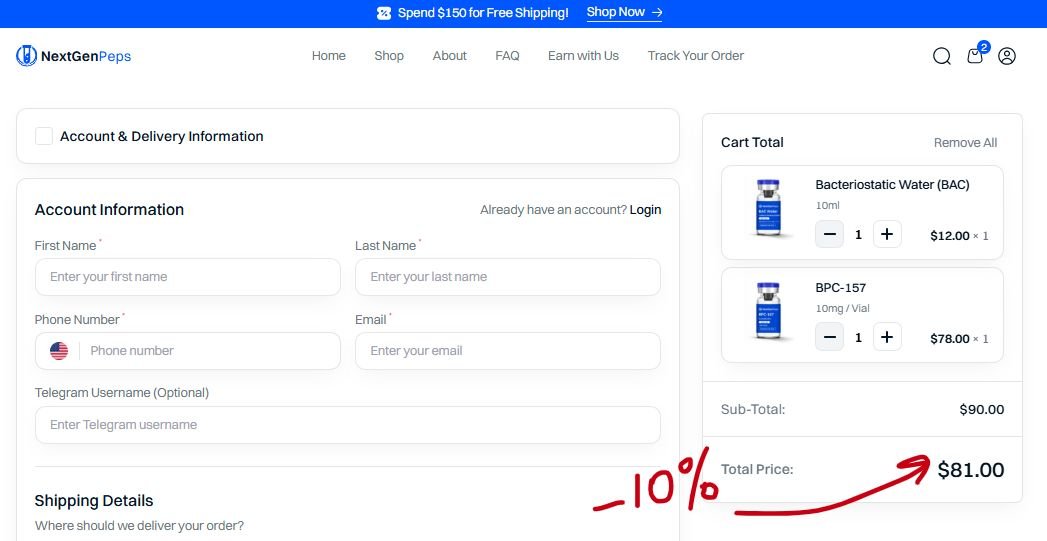Screen dimensions: 1047x541
Task: Click the $78.00 item price
Action: [950, 339]
